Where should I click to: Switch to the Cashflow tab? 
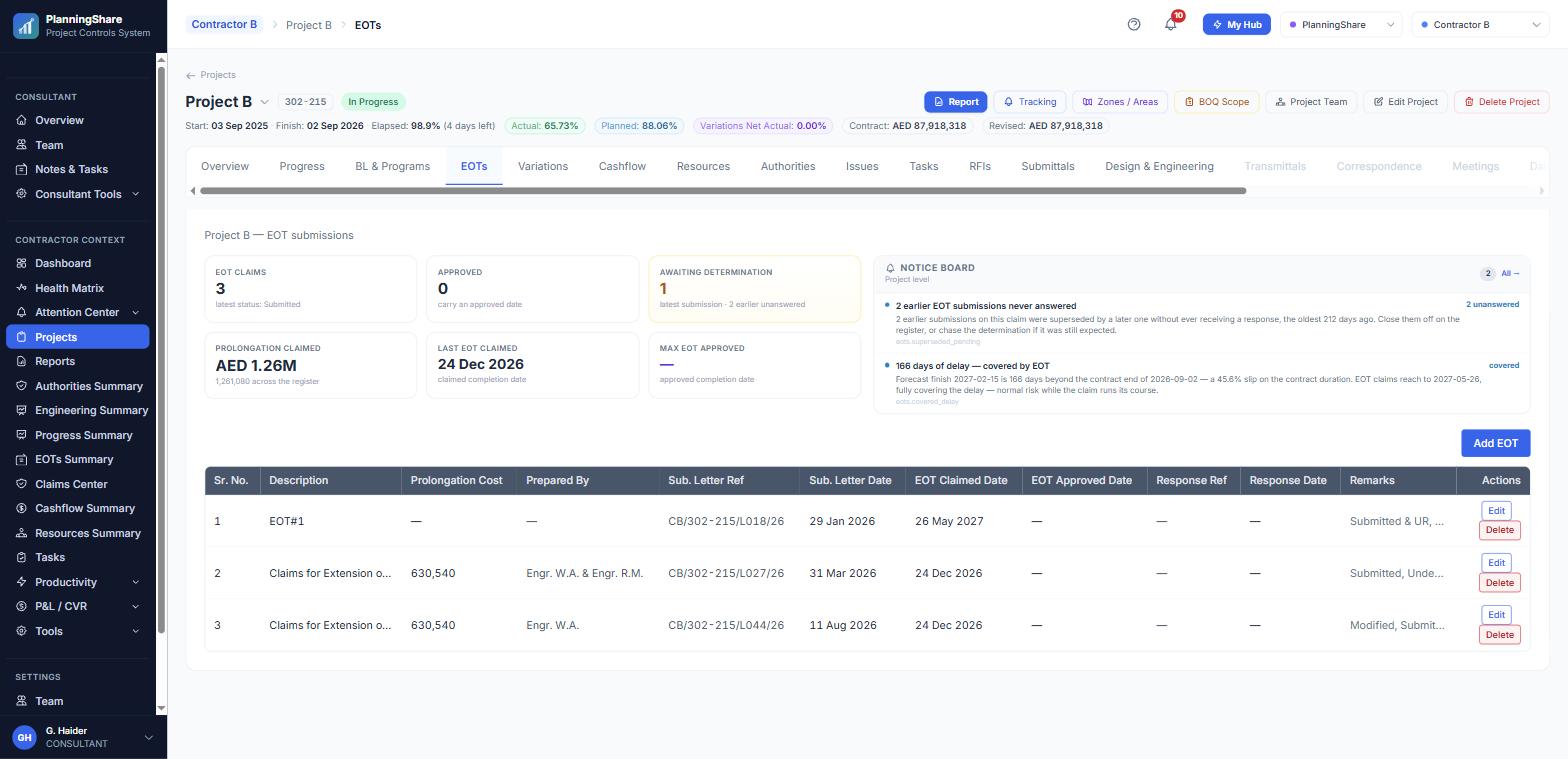tap(622, 166)
